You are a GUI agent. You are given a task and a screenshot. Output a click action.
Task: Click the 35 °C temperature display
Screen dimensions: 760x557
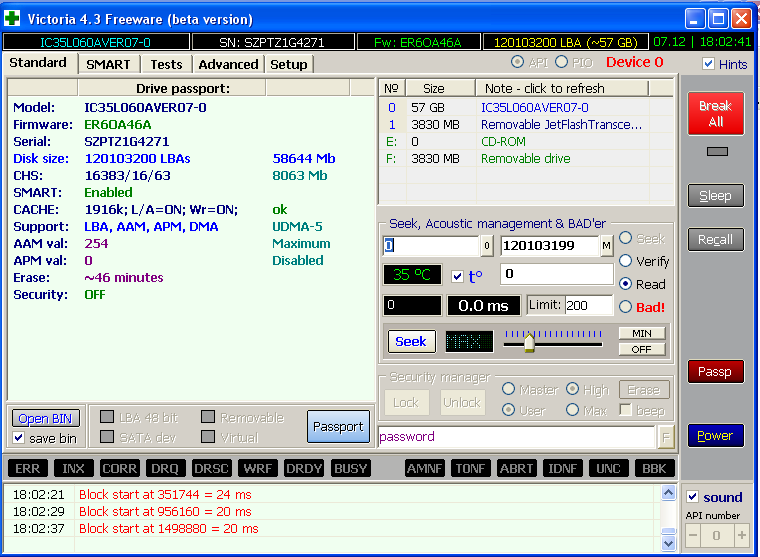[412, 275]
